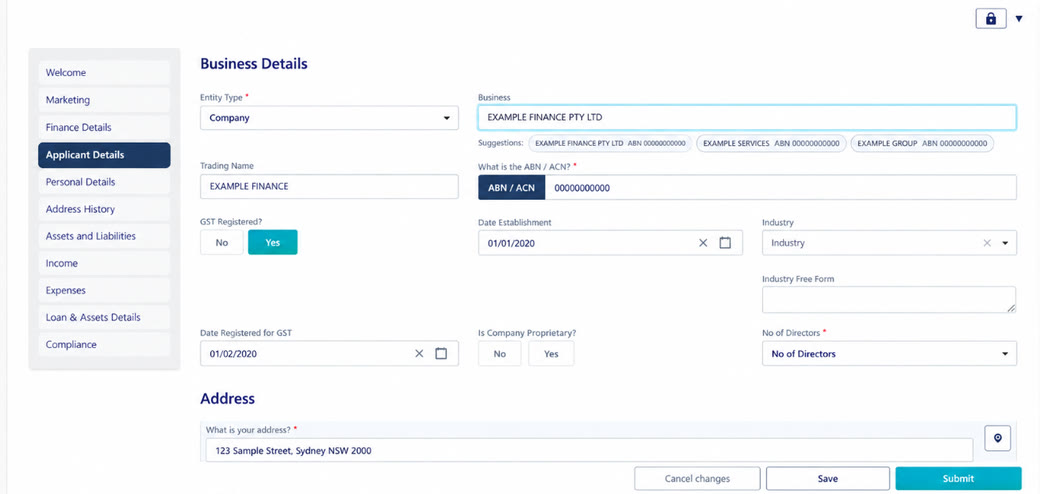Click the ABN / ACN number field
Viewport: 1040px width, 494px height.
pyautogui.click(x=780, y=188)
